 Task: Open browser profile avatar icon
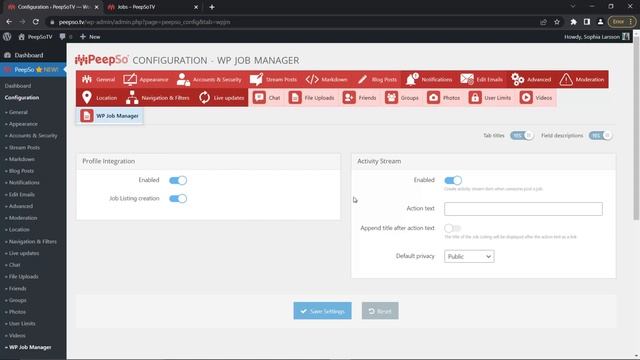[x=600, y=22]
